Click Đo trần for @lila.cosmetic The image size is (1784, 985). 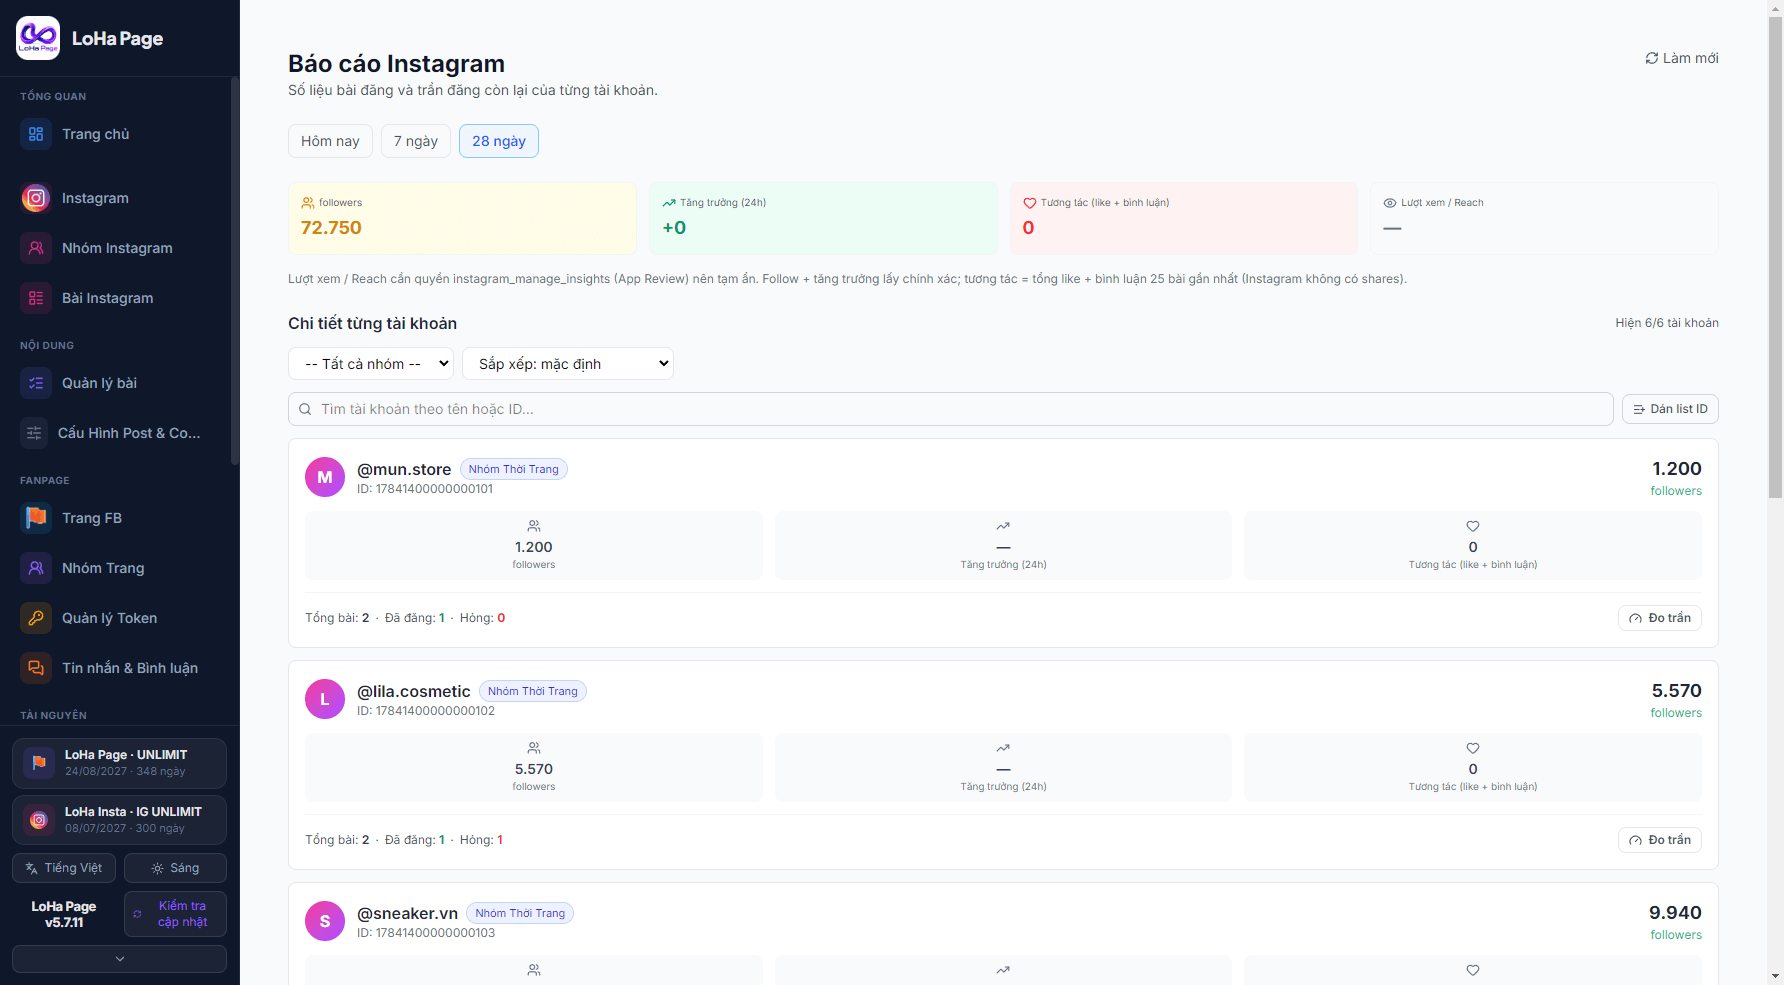[x=1660, y=840]
